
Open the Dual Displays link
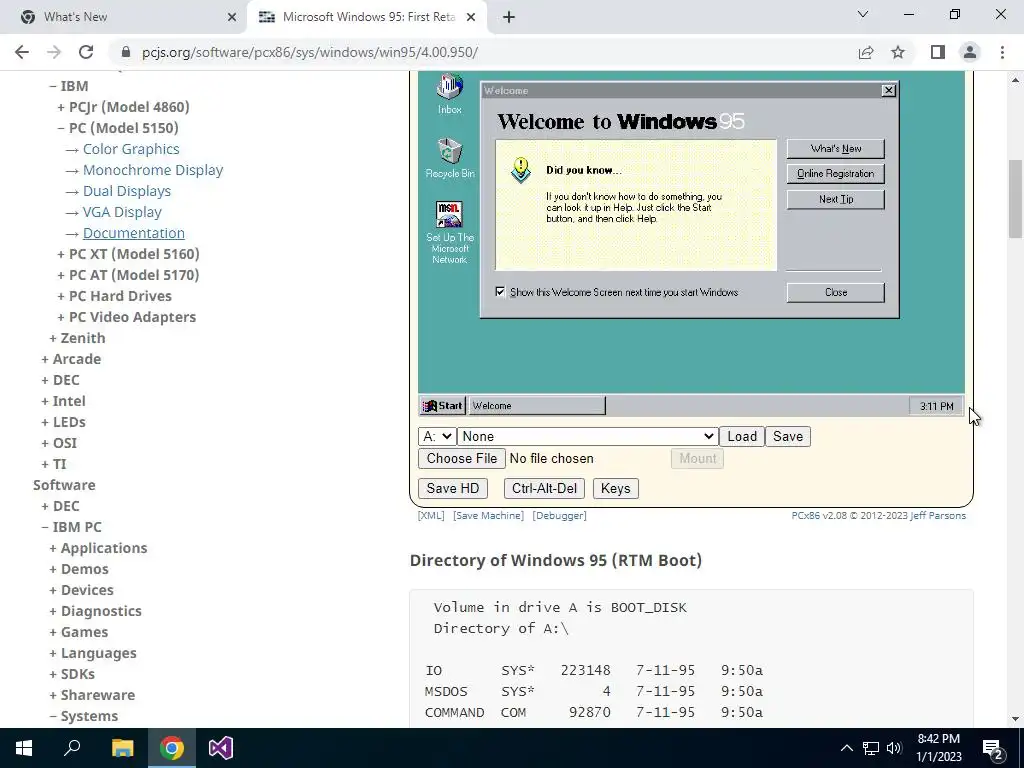tap(127, 191)
